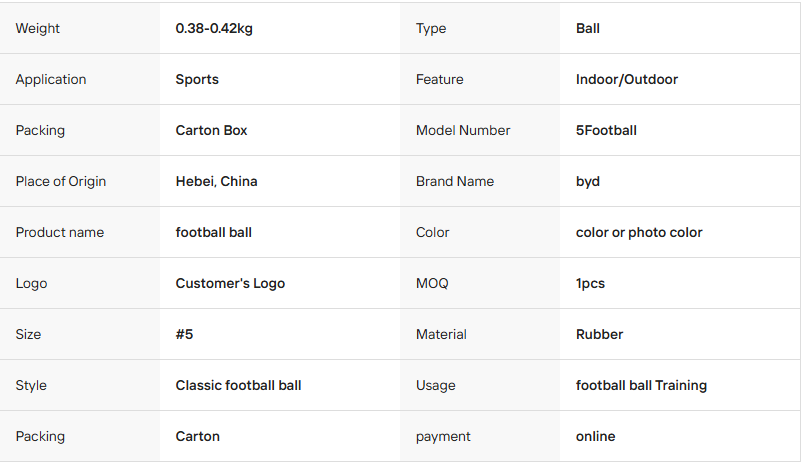
Task: Click the Type value Ball
Action: pyautogui.click(x=588, y=28)
